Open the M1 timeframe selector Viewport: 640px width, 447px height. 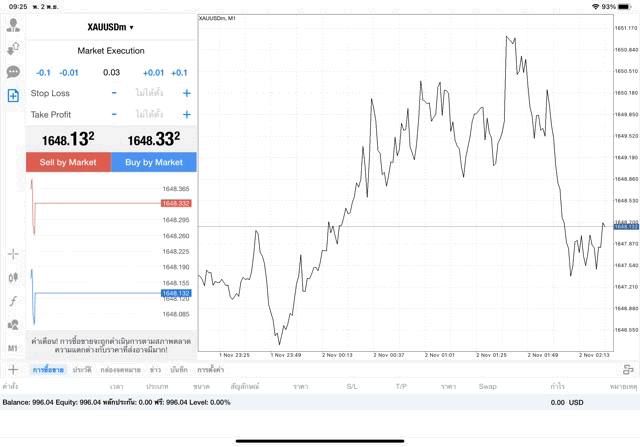(x=13, y=348)
